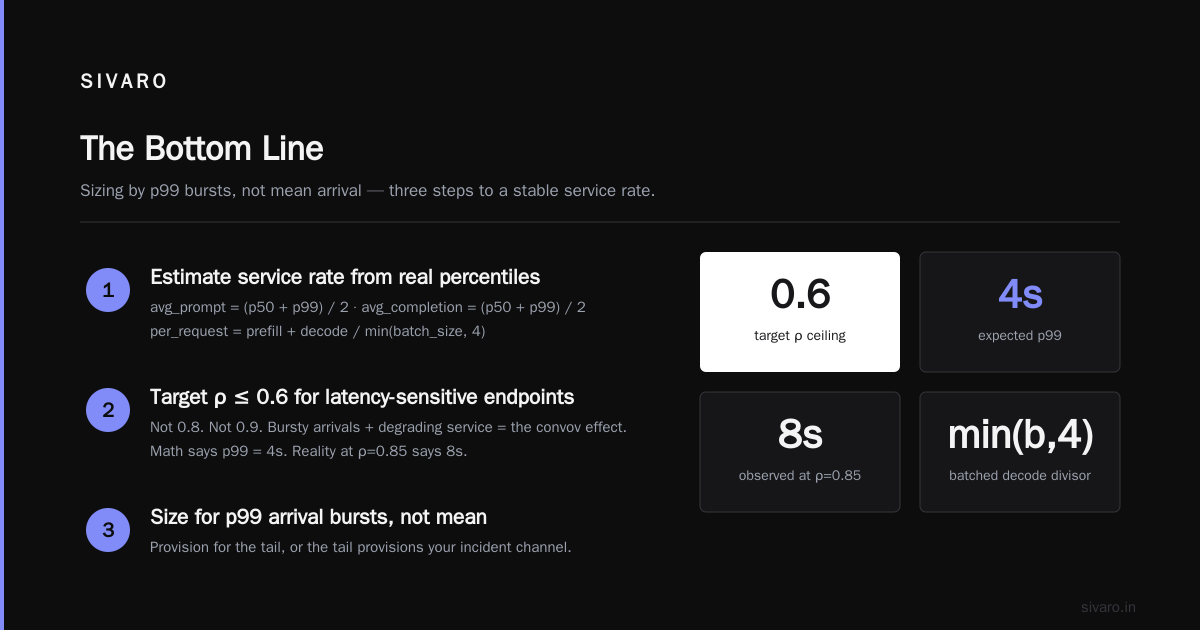
Task: Click the step 1 number badge
Action: [x=108, y=290]
